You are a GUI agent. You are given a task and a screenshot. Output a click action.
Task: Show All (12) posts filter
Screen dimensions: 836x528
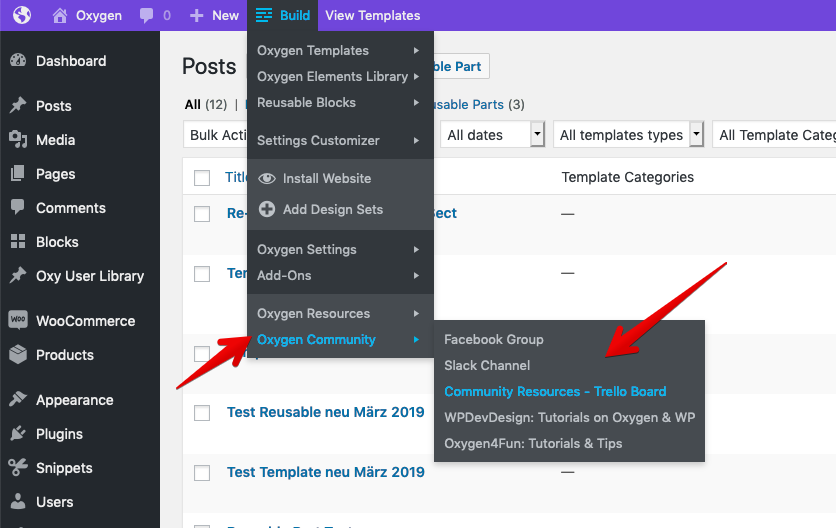(206, 105)
